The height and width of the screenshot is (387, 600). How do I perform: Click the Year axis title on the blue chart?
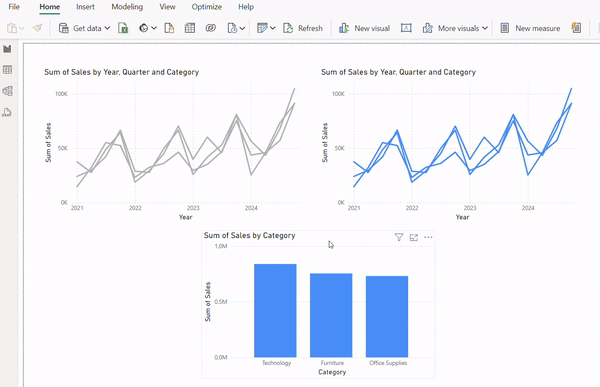click(x=462, y=217)
